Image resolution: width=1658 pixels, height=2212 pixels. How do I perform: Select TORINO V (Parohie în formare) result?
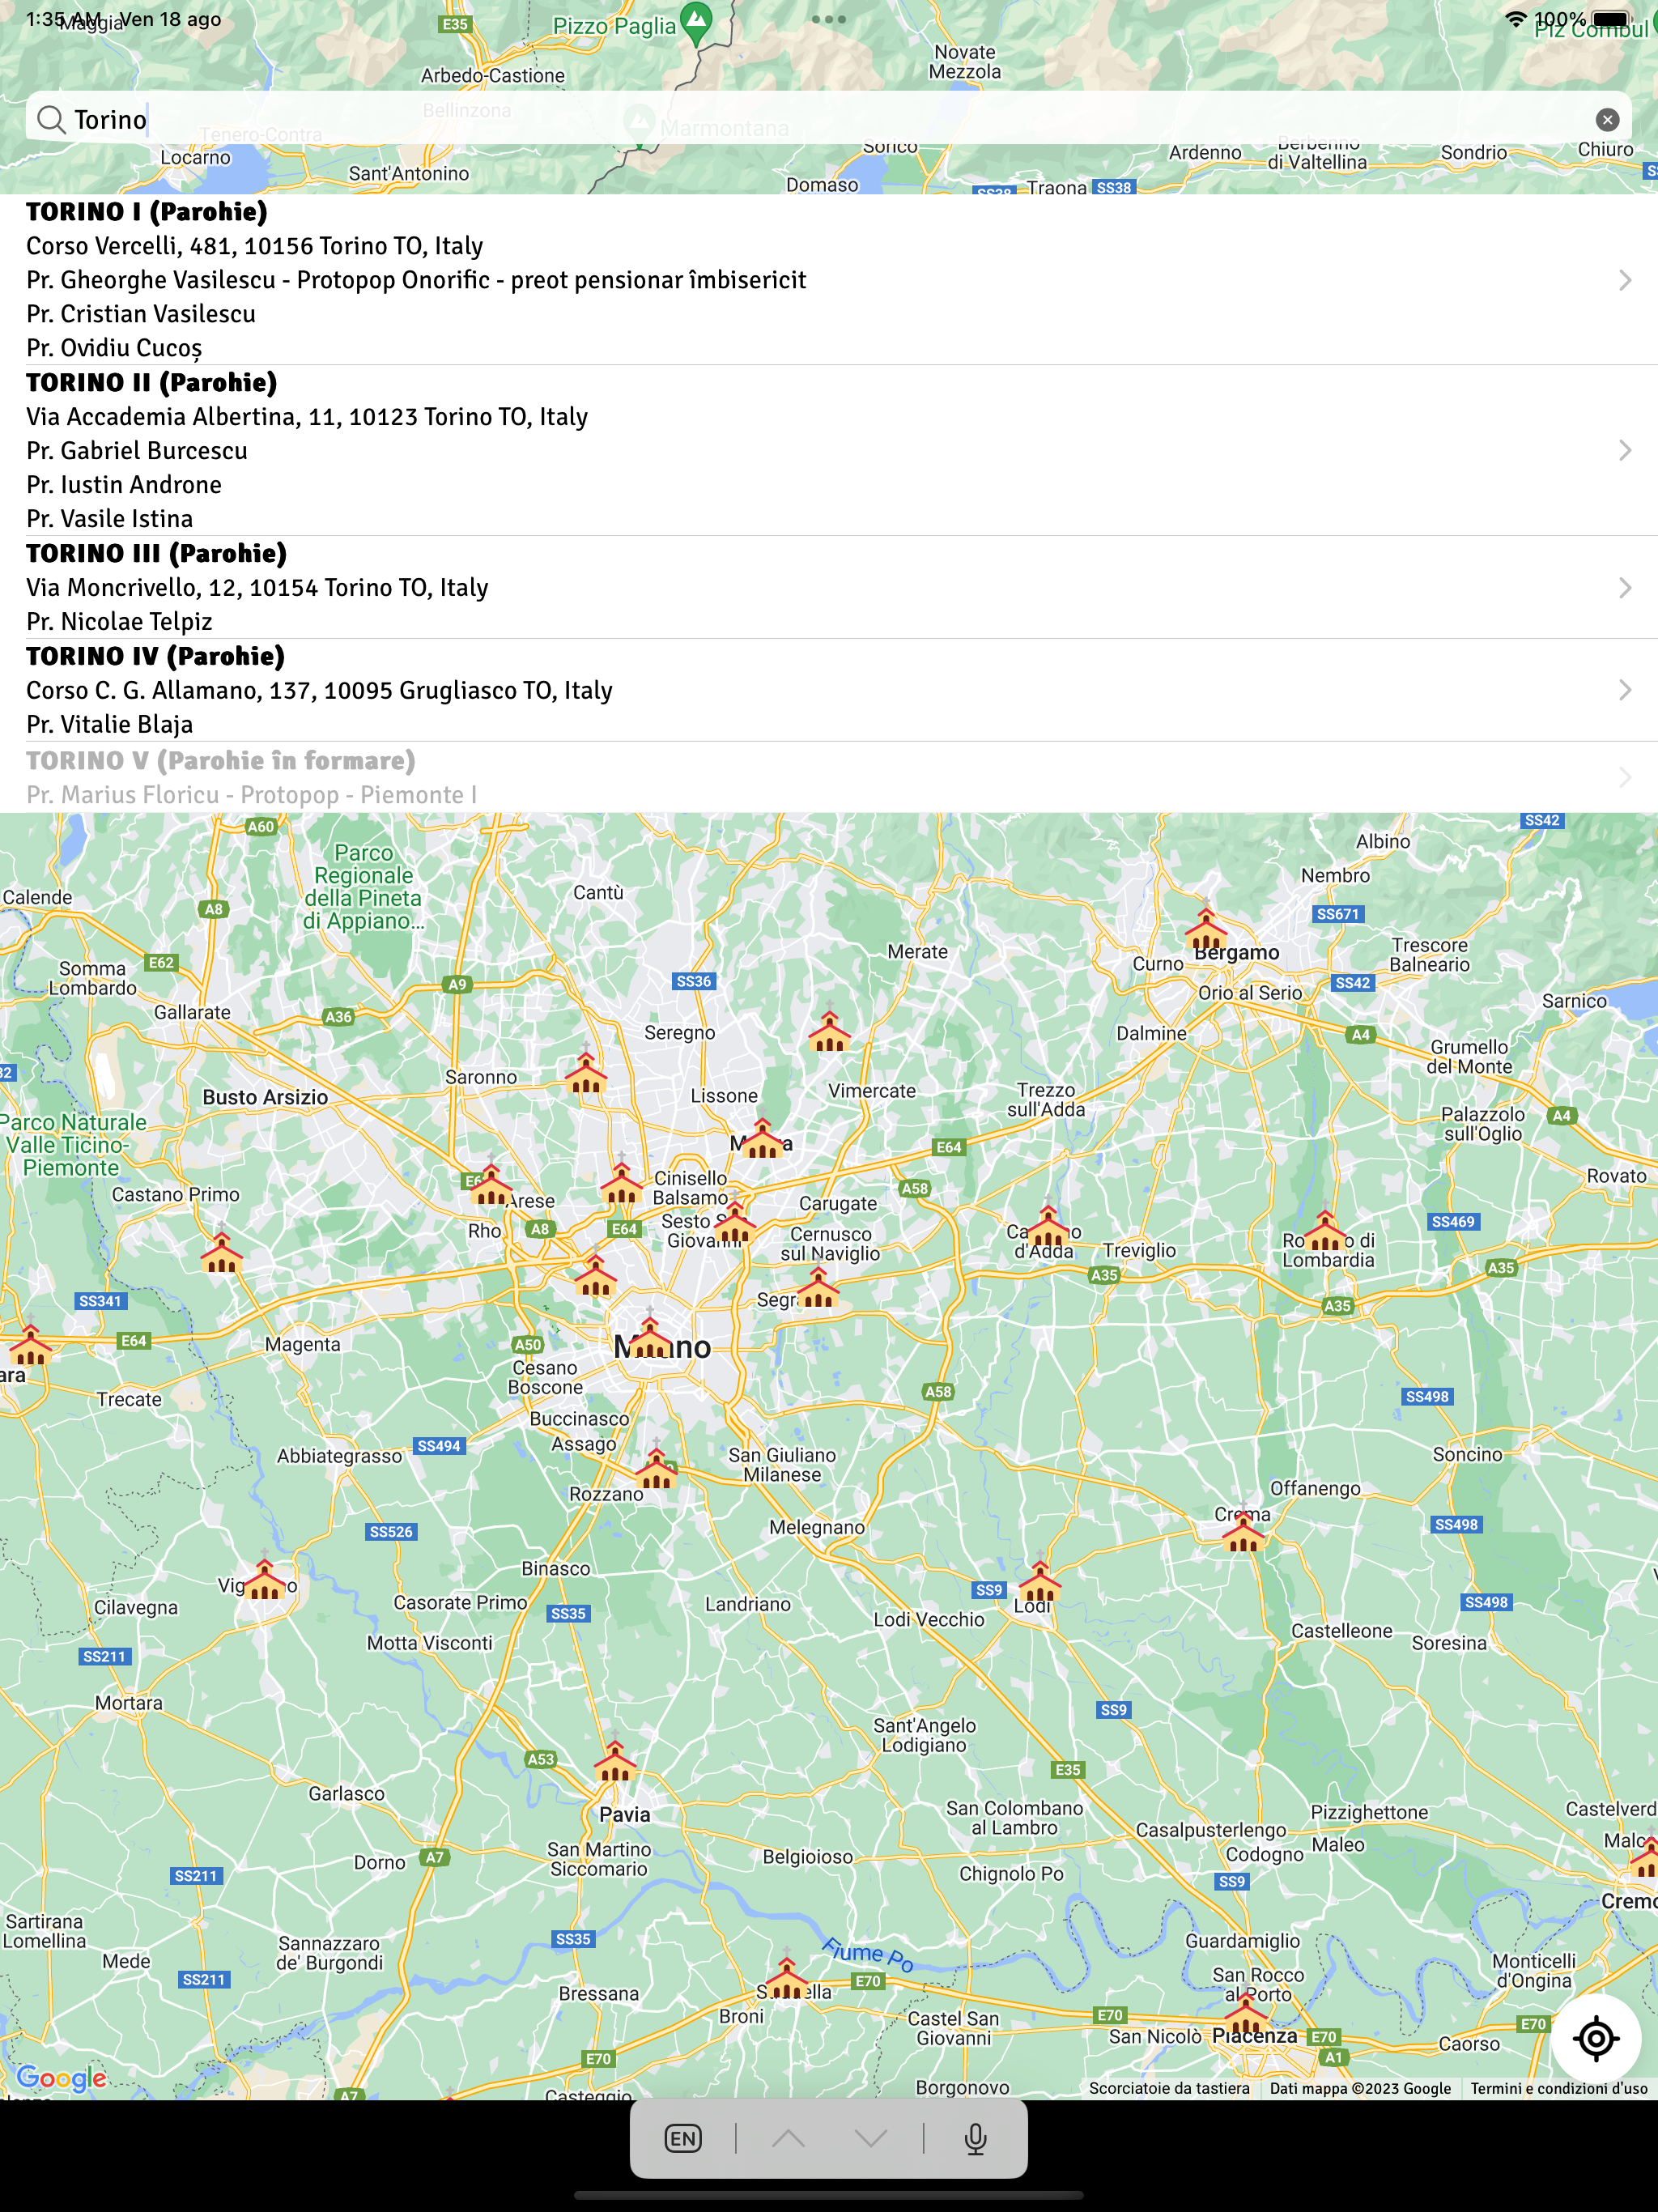point(829,777)
